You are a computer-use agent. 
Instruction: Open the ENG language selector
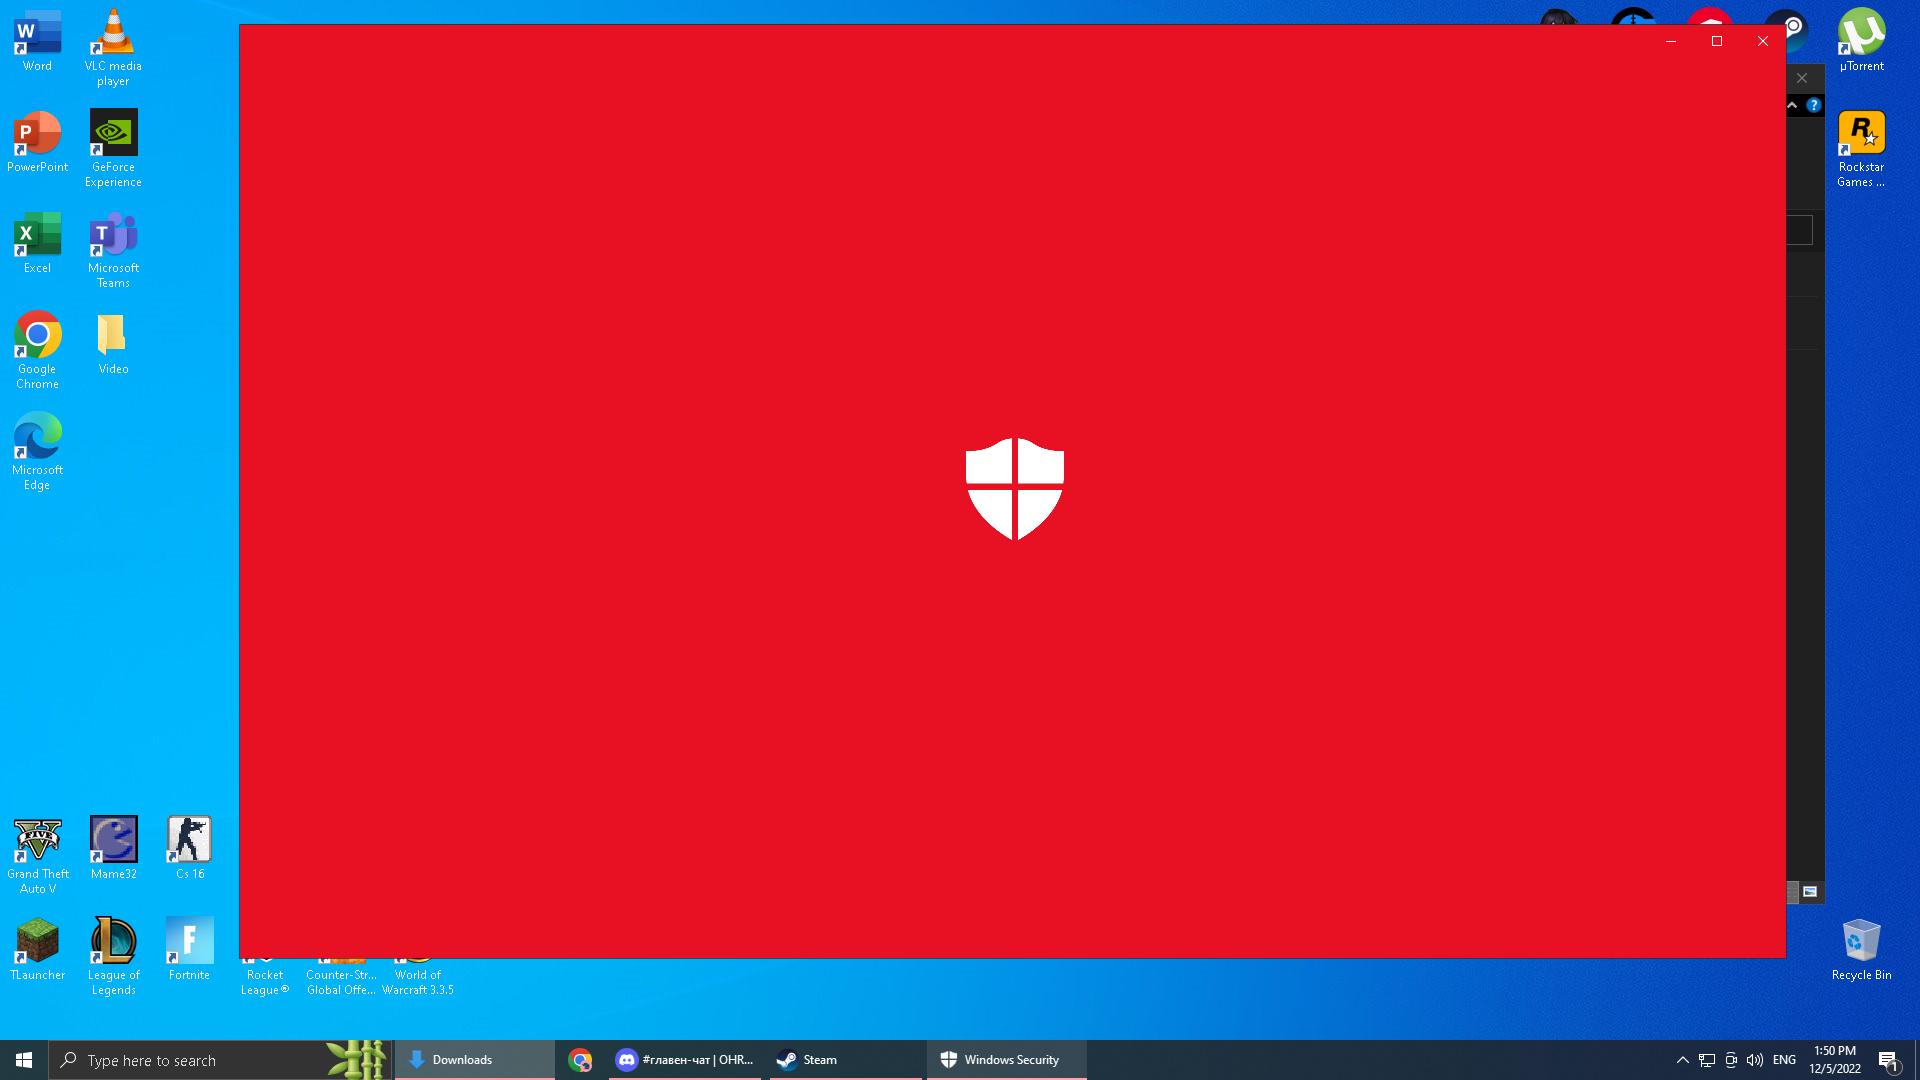pyautogui.click(x=1784, y=1060)
